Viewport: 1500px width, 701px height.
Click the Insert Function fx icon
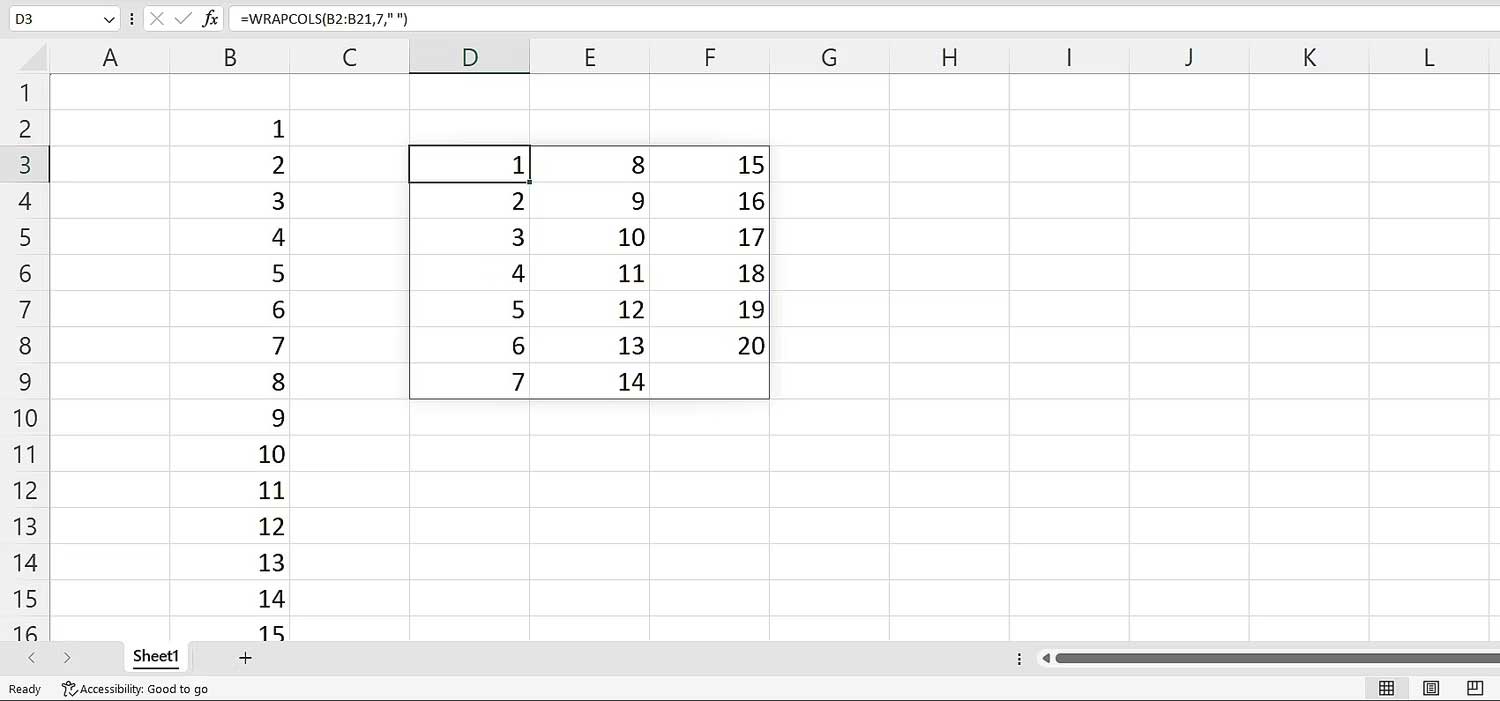[210, 19]
